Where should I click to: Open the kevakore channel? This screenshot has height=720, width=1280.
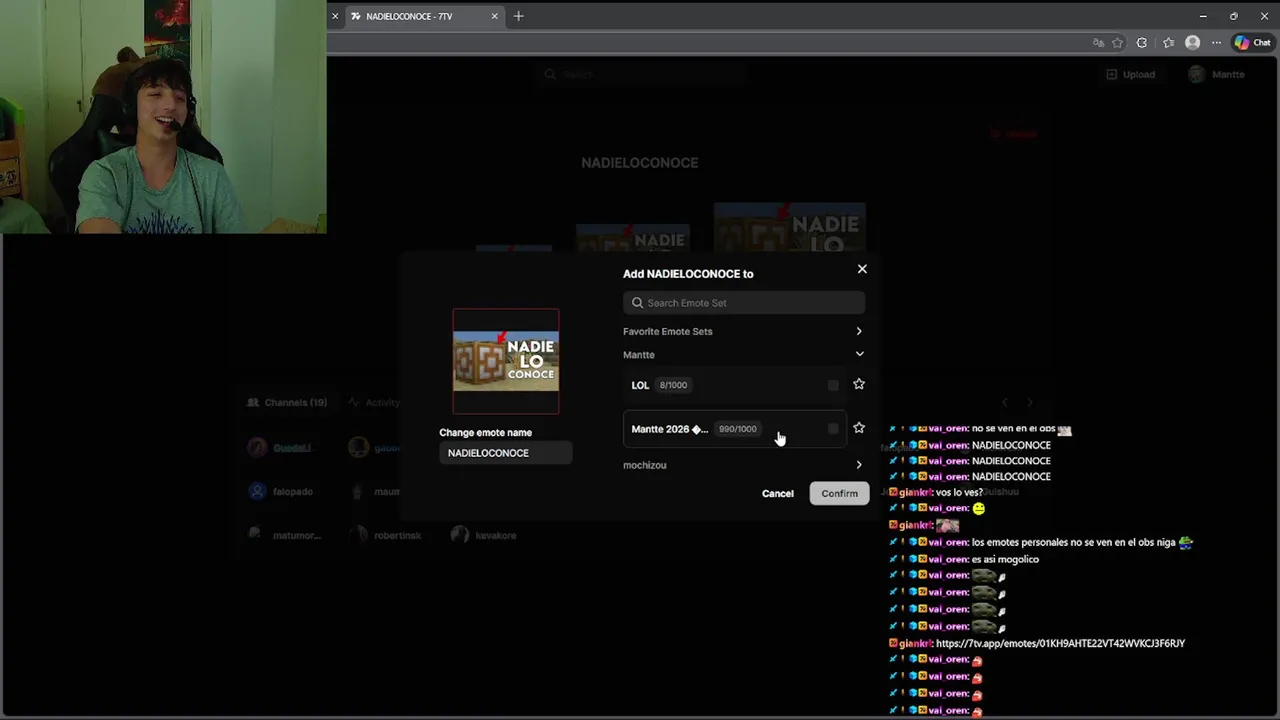tap(484, 535)
